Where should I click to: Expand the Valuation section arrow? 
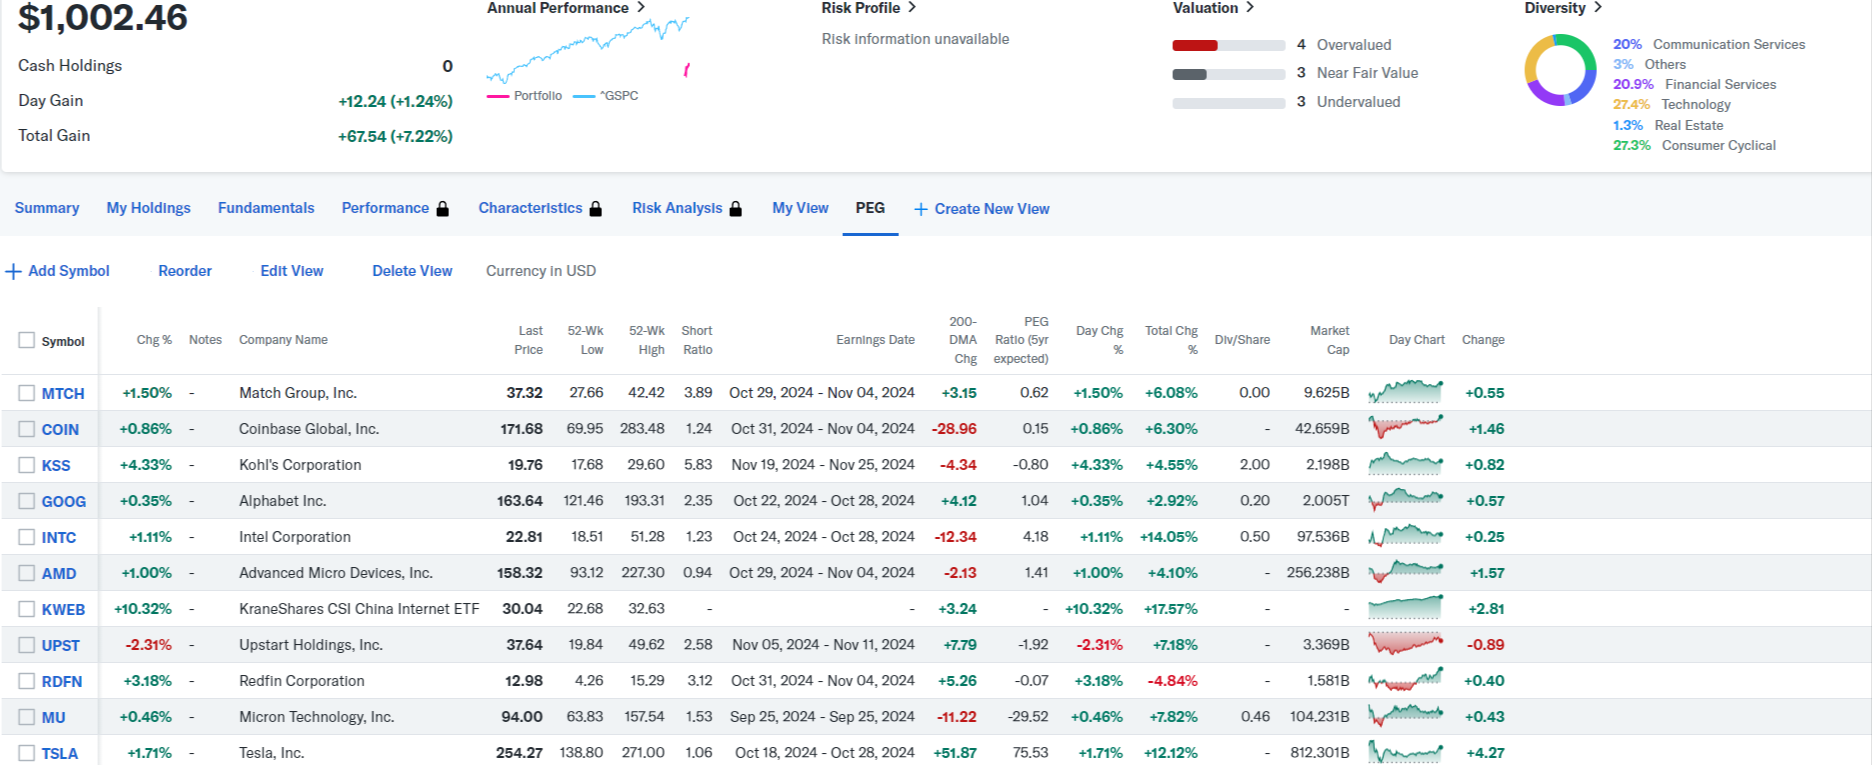[1250, 7]
